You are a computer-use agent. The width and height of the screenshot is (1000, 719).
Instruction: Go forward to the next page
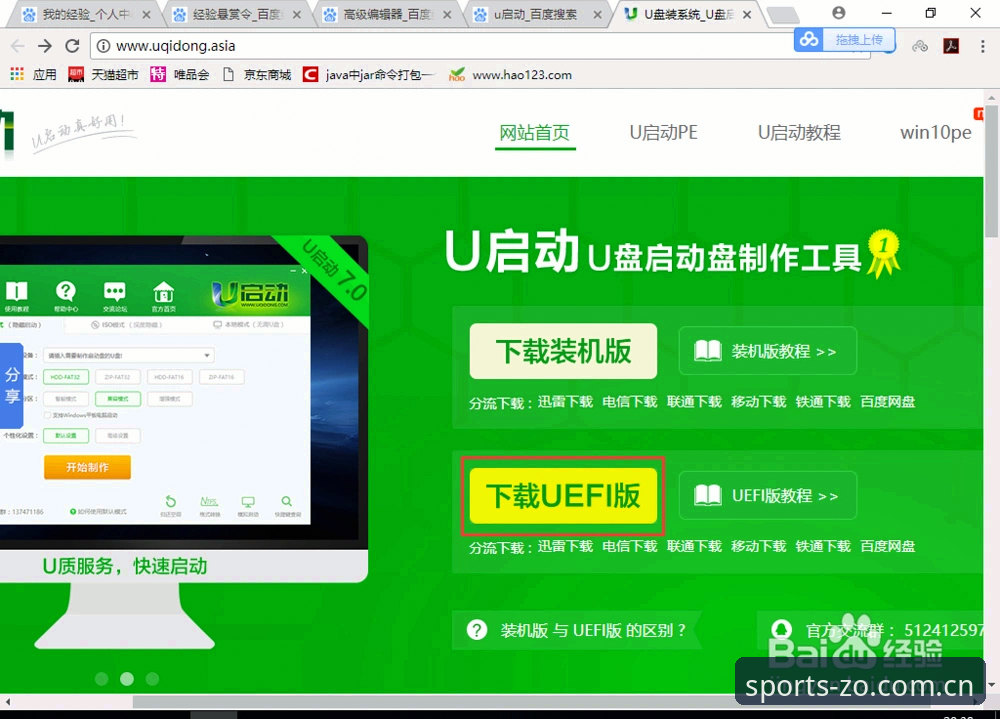45,46
